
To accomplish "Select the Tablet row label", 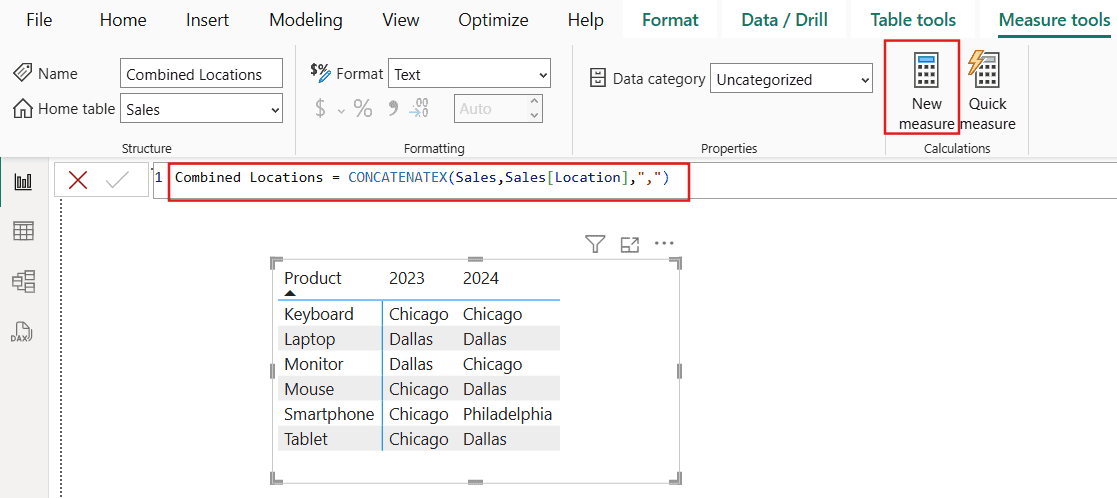I will click(x=306, y=439).
